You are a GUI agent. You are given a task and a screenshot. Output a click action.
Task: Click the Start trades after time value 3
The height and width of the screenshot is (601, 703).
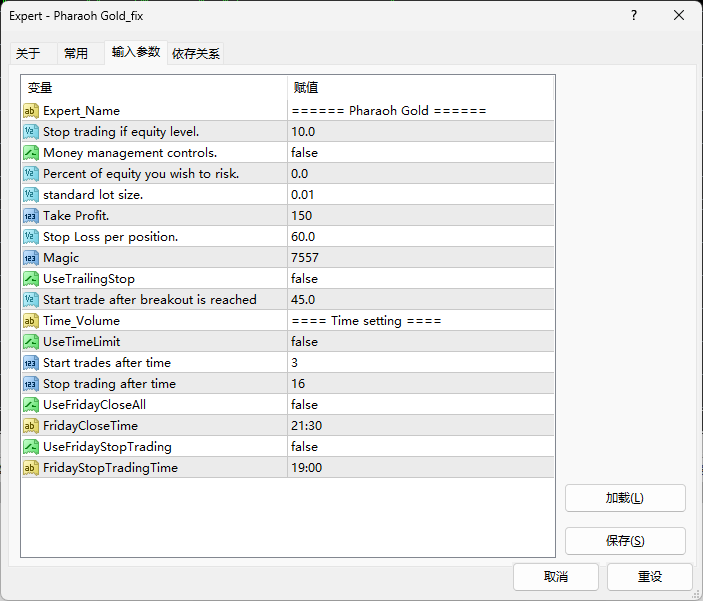pos(295,363)
